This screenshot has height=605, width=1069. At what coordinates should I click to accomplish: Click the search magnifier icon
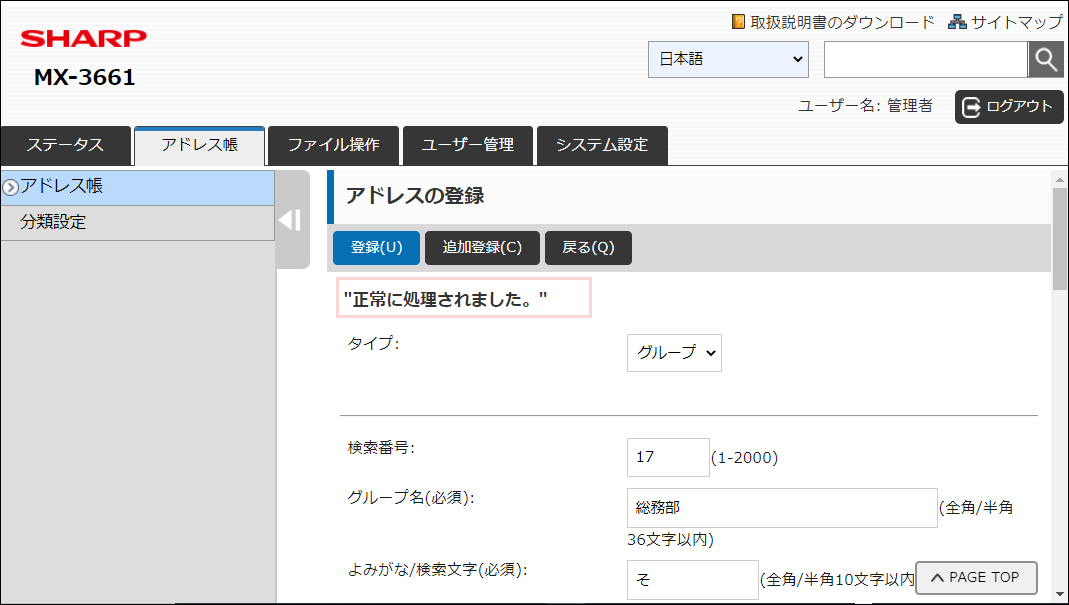tap(1045, 59)
